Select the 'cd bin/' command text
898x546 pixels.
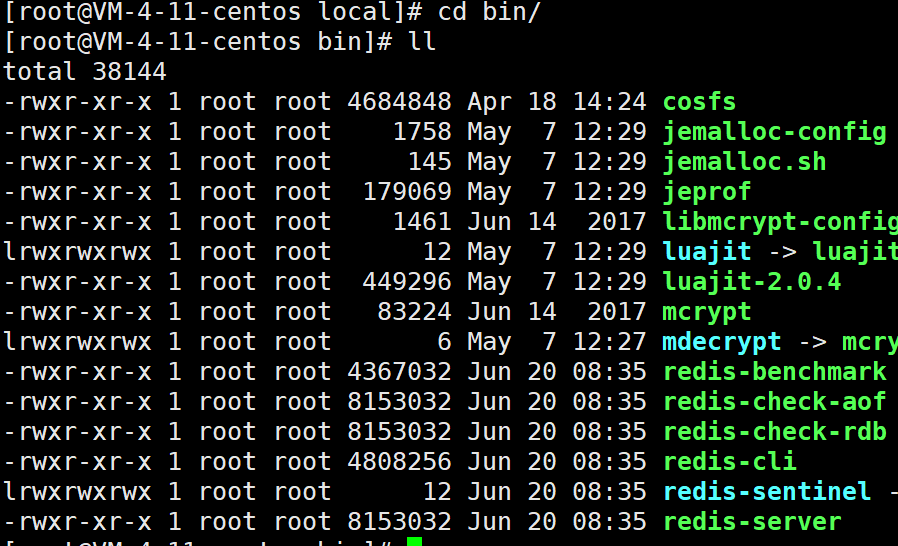coord(490,12)
